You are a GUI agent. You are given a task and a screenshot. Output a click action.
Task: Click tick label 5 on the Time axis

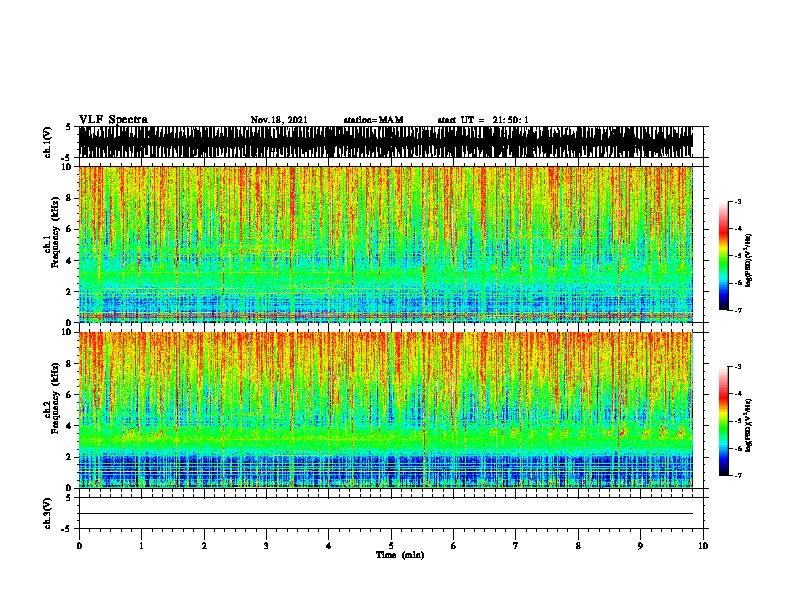click(x=391, y=546)
